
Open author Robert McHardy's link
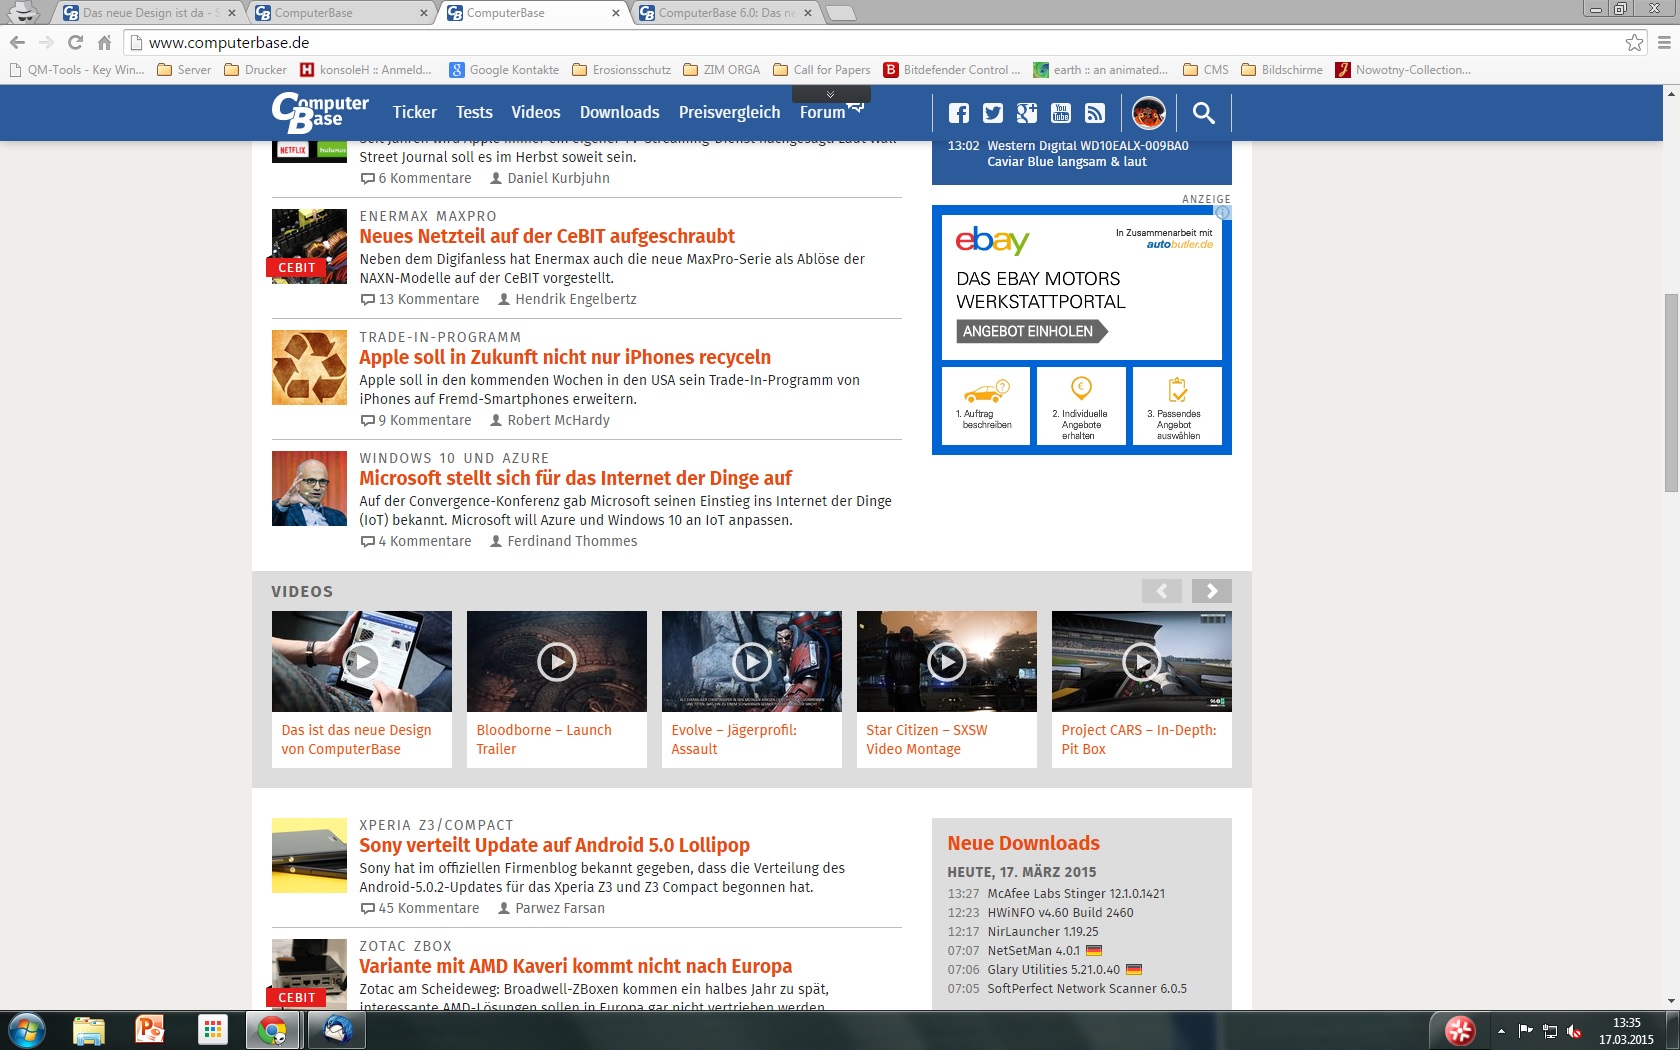(x=550, y=420)
